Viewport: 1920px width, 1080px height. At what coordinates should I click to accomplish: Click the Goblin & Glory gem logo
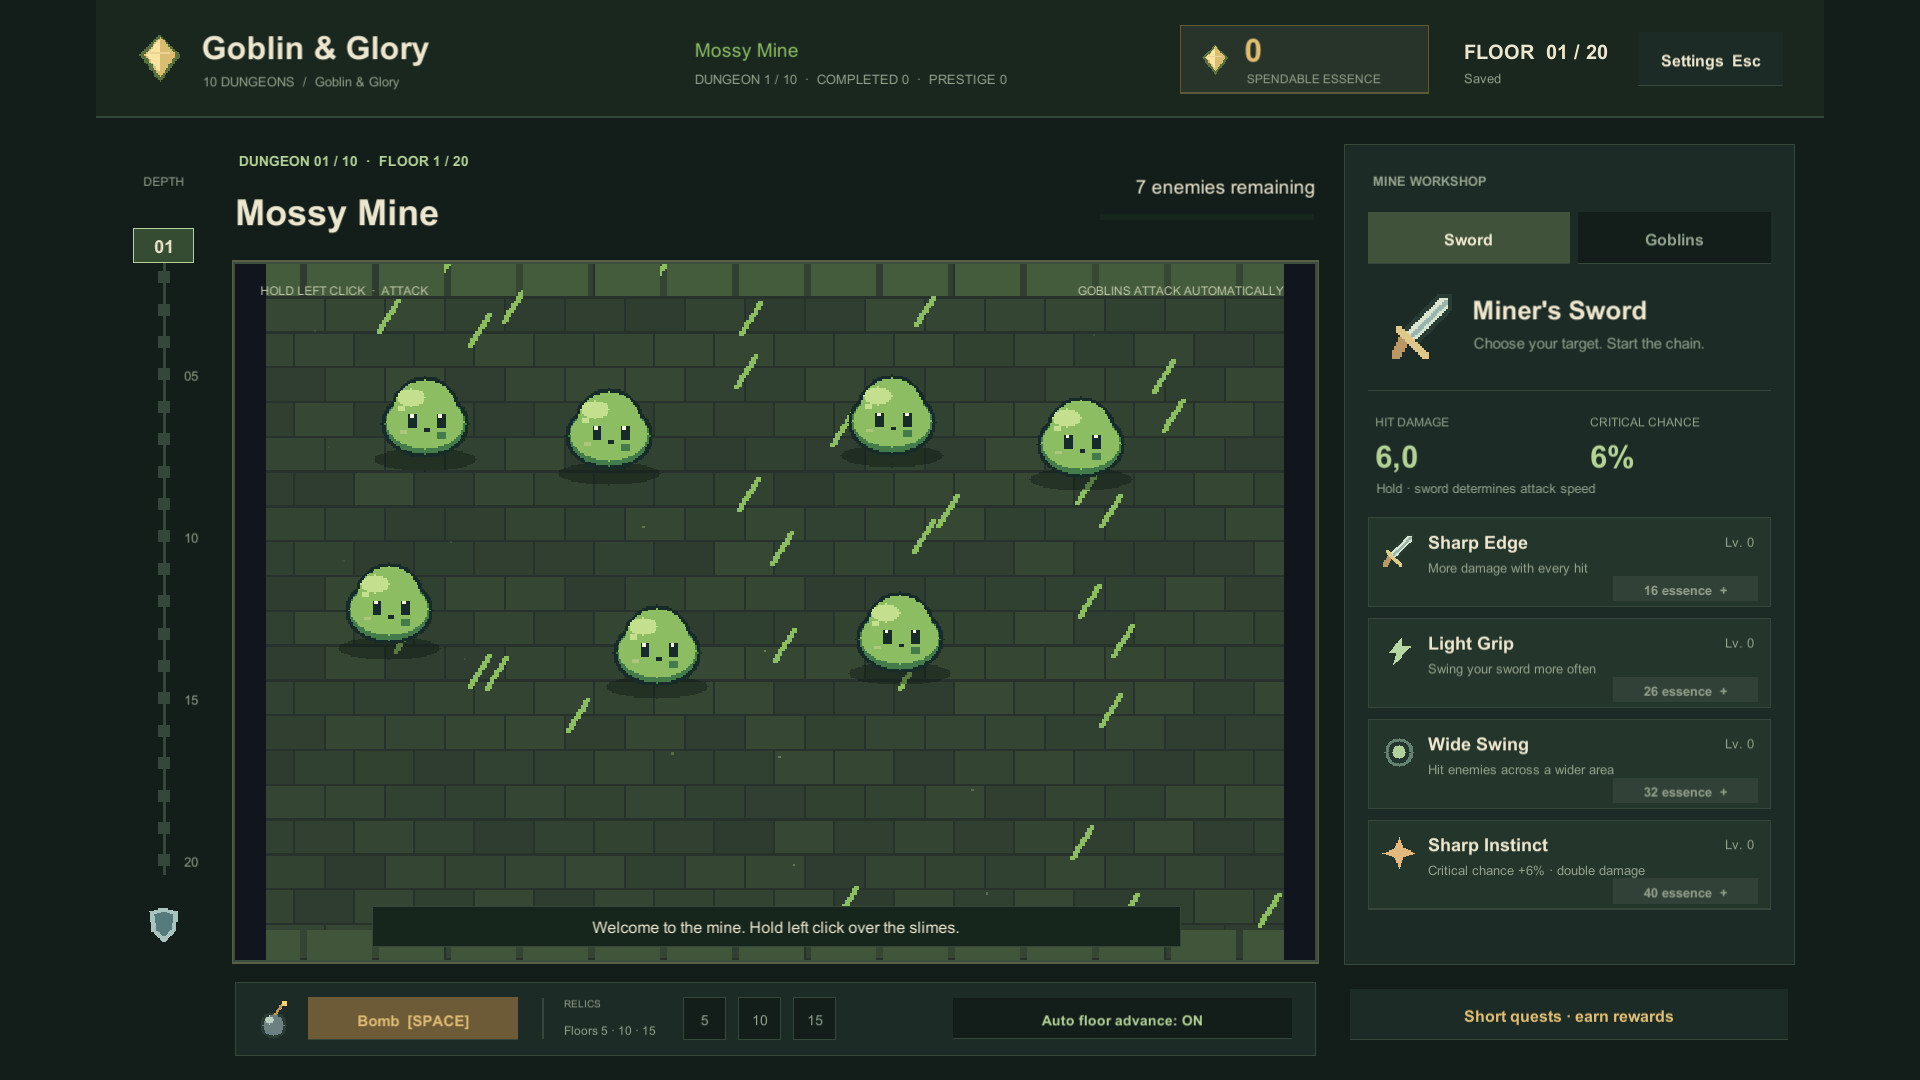coord(160,58)
